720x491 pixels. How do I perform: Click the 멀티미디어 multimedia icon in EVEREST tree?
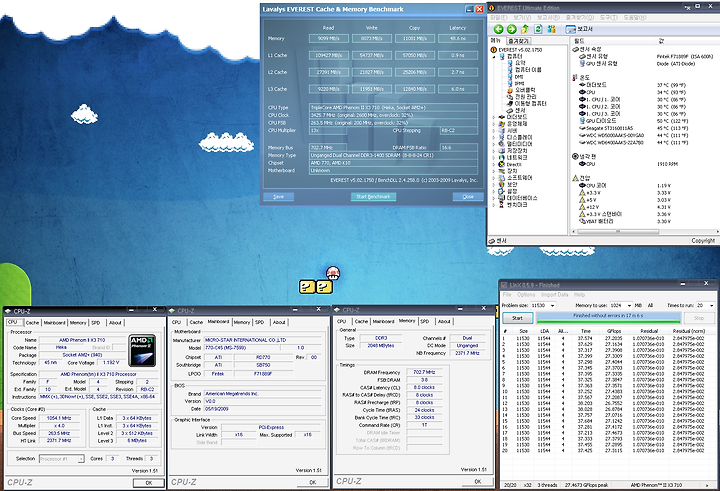(502, 144)
